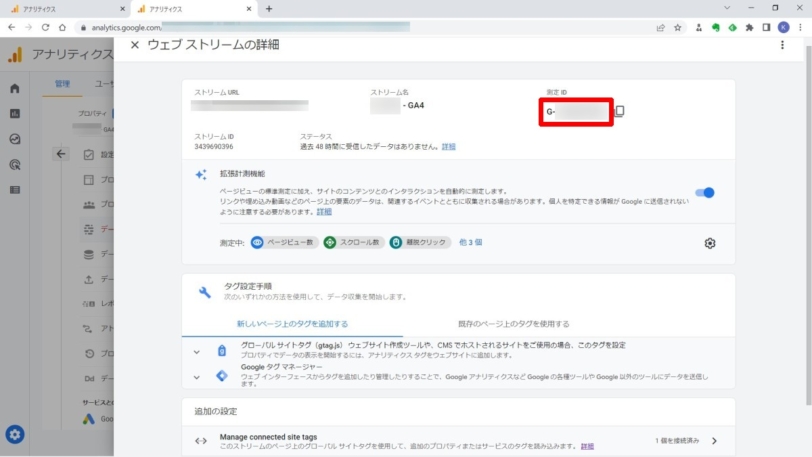Select the 新しいページ上のタグを追加する tab
The image size is (812, 457).
pyautogui.click(x=292, y=324)
